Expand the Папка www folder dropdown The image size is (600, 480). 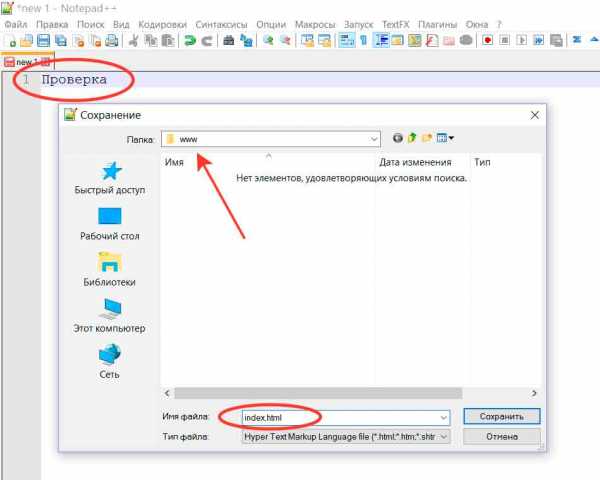(x=374, y=139)
